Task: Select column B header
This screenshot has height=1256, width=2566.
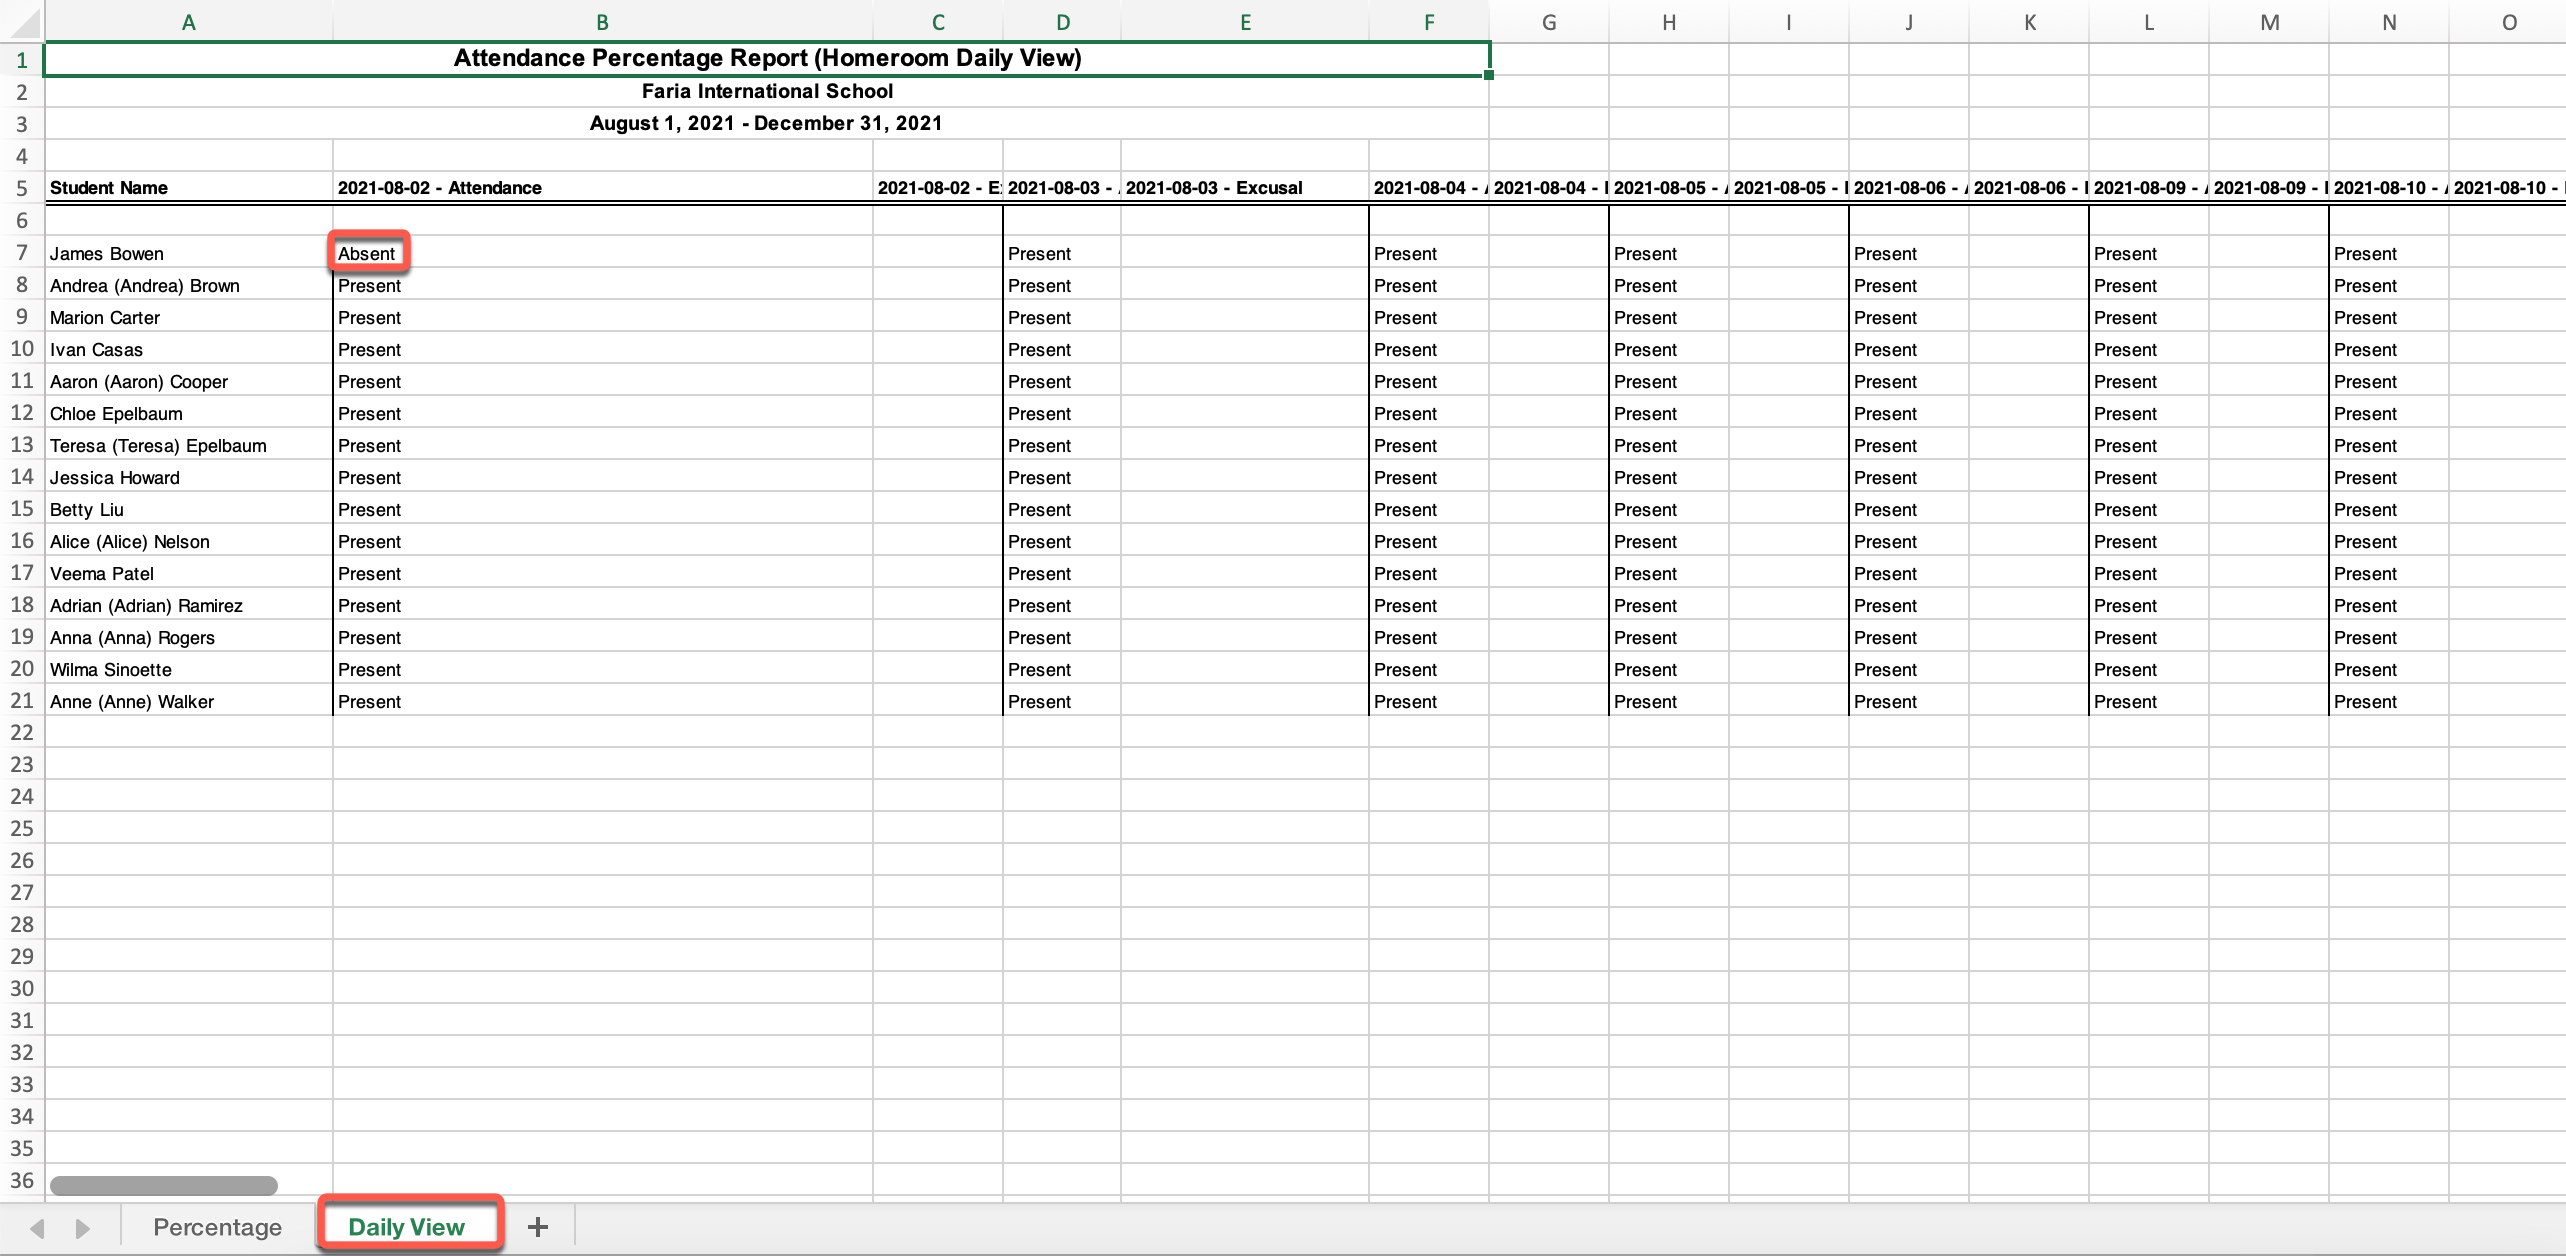Action: (602, 22)
